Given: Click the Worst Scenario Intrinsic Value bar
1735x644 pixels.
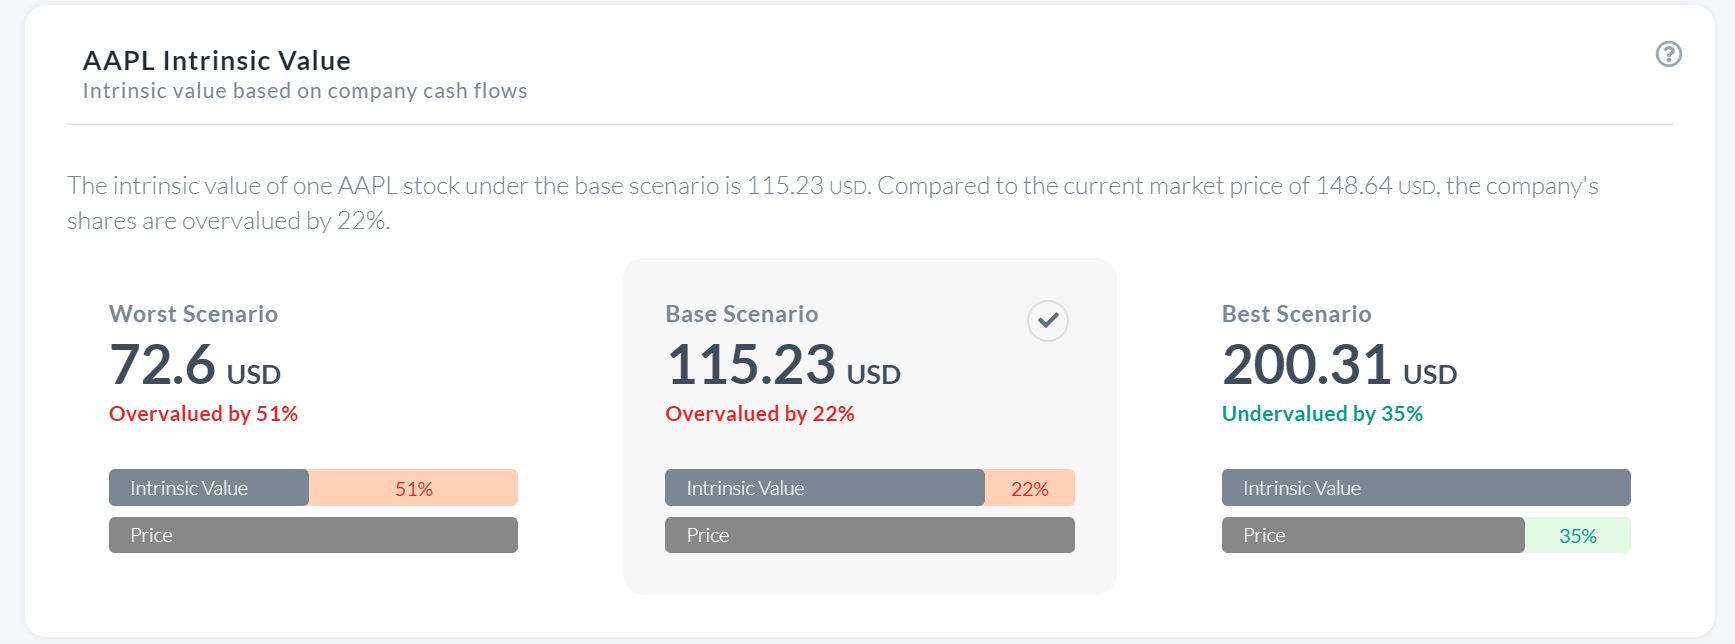Looking at the screenshot, I should [x=209, y=488].
